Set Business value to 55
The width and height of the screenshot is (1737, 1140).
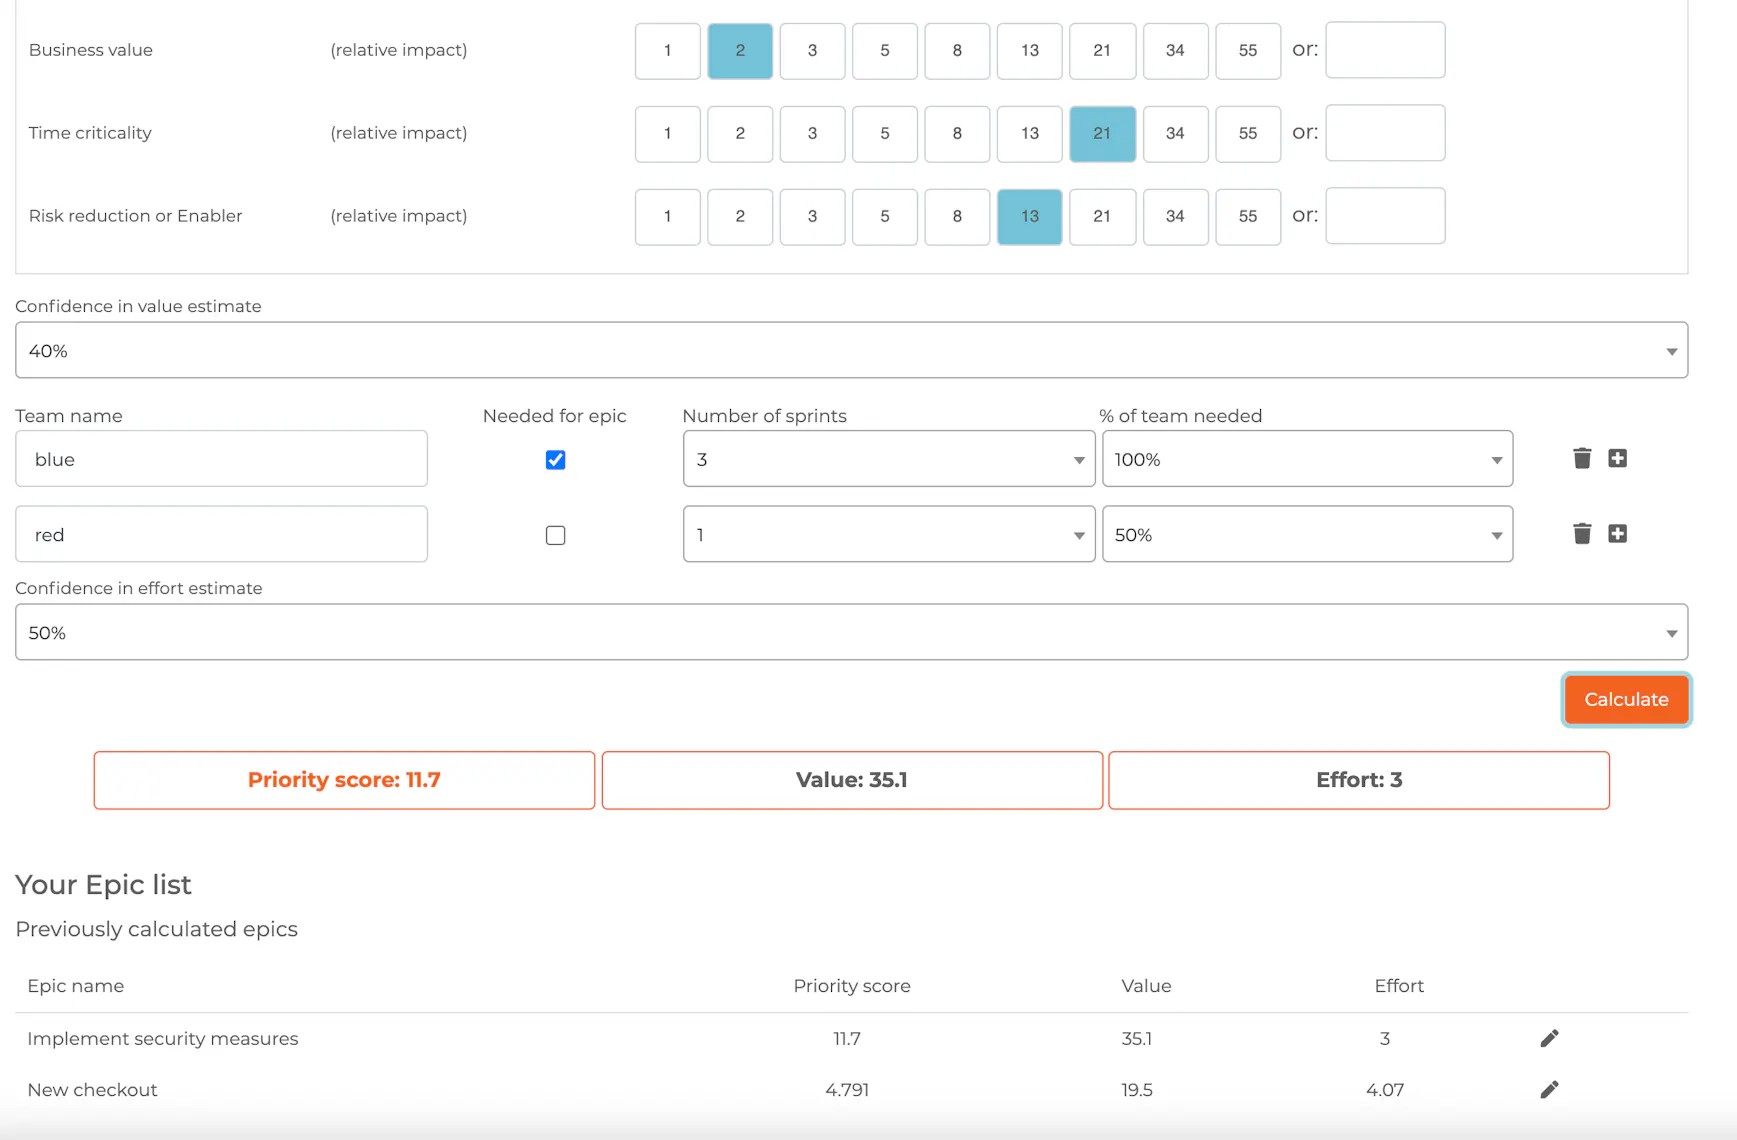[x=1248, y=50]
